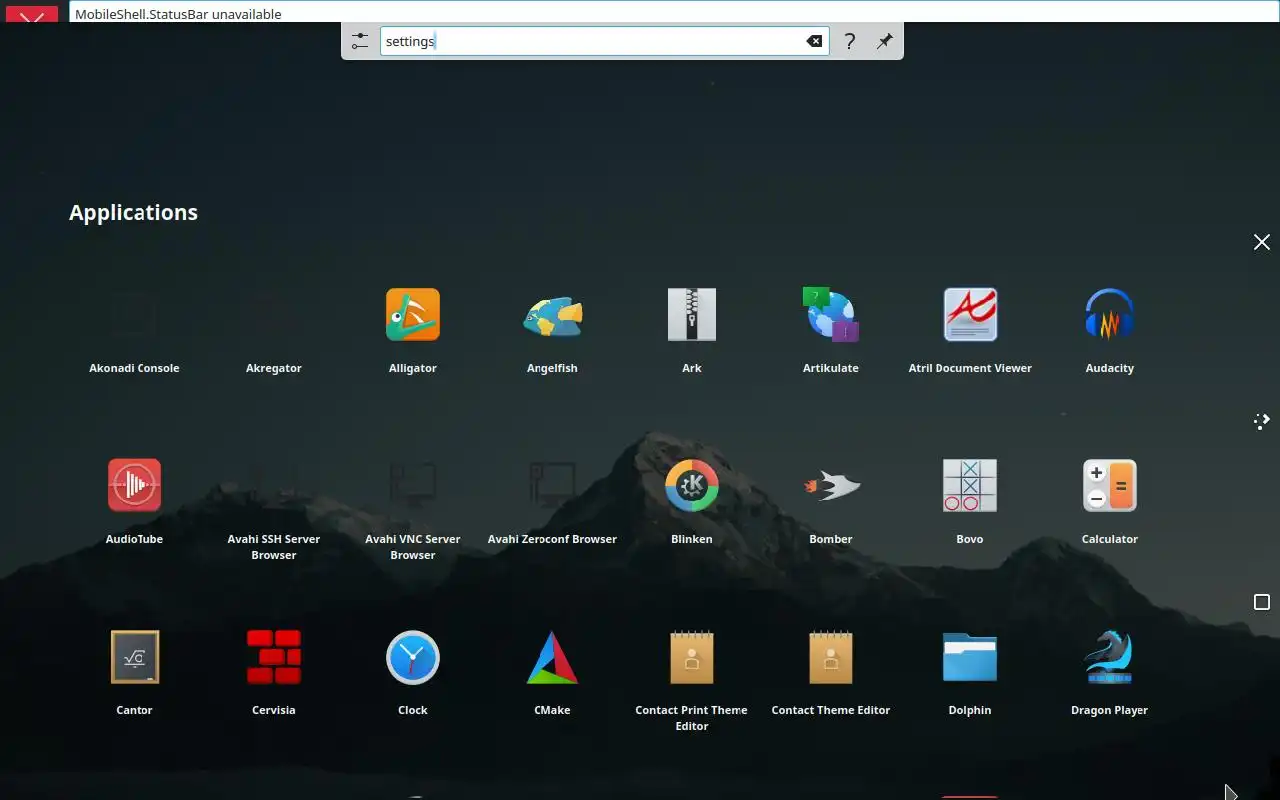This screenshot has height=800, width=1280.
Task: Open Bovo tic-tac-toe icon
Action: (x=970, y=485)
